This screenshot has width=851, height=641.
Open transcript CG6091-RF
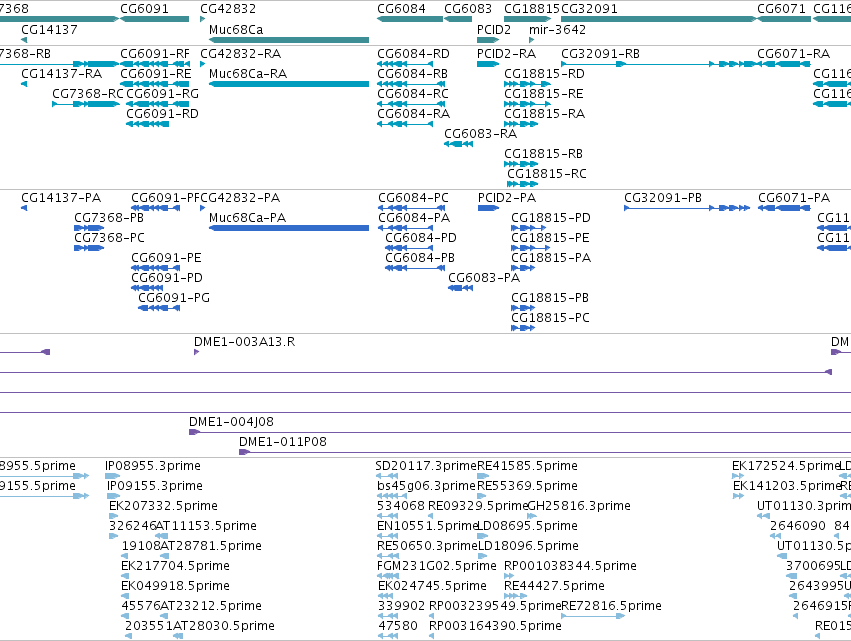click(155, 54)
